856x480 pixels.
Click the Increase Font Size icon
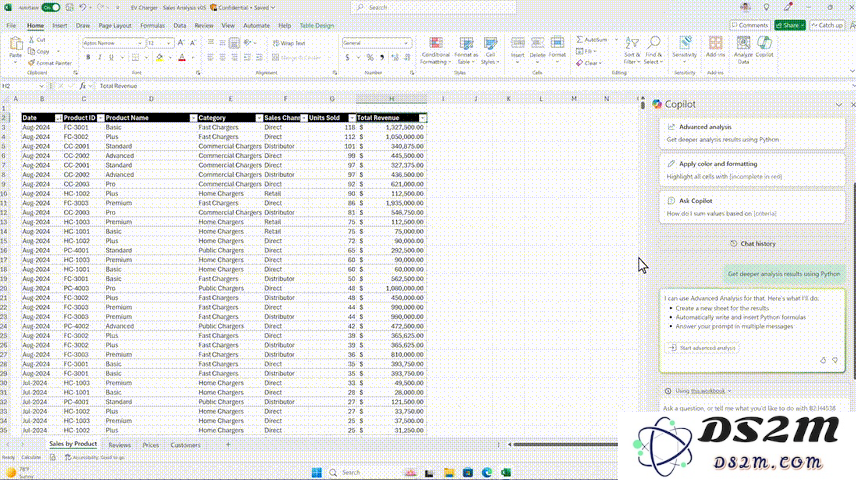(181, 43)
